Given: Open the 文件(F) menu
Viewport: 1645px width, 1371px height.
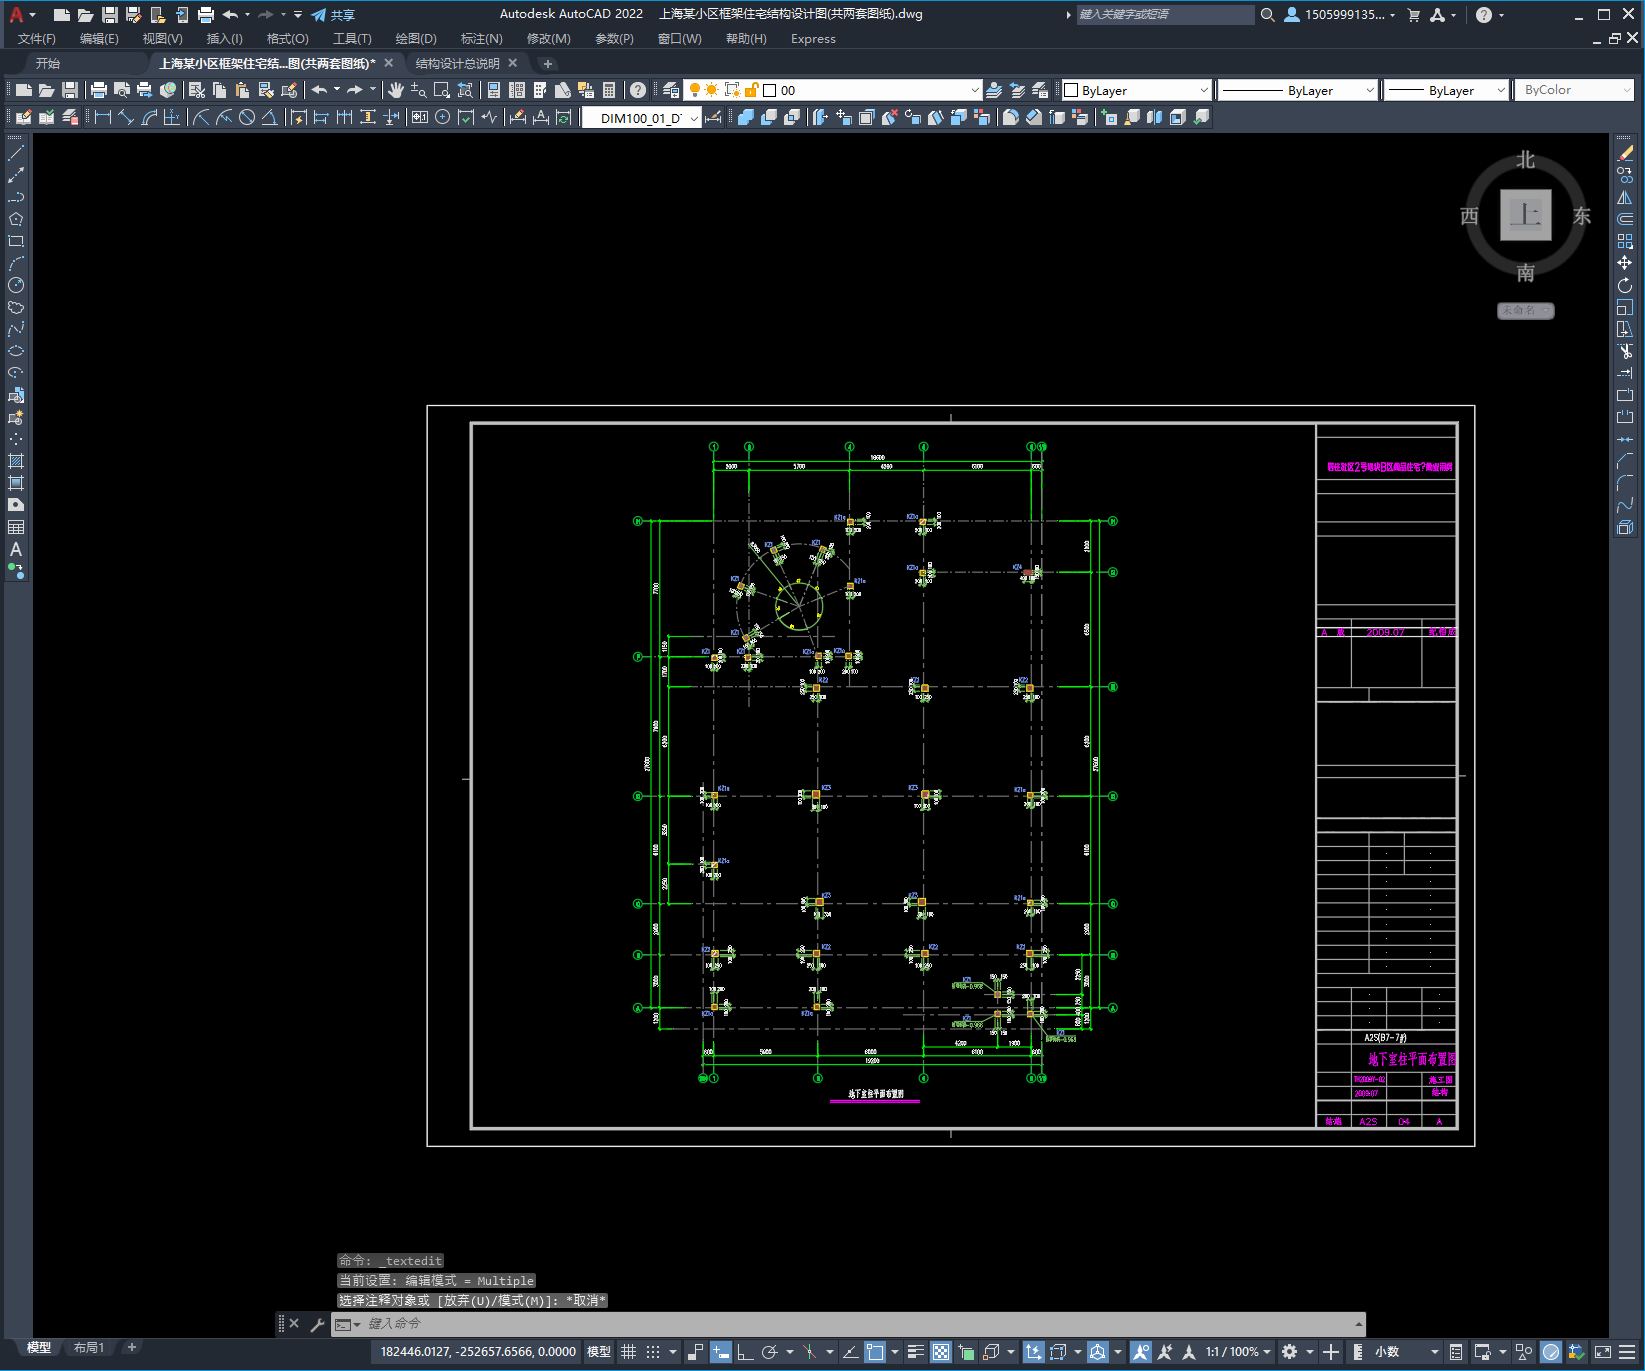Looking at the screenshot, I should (x=37, y=39).
